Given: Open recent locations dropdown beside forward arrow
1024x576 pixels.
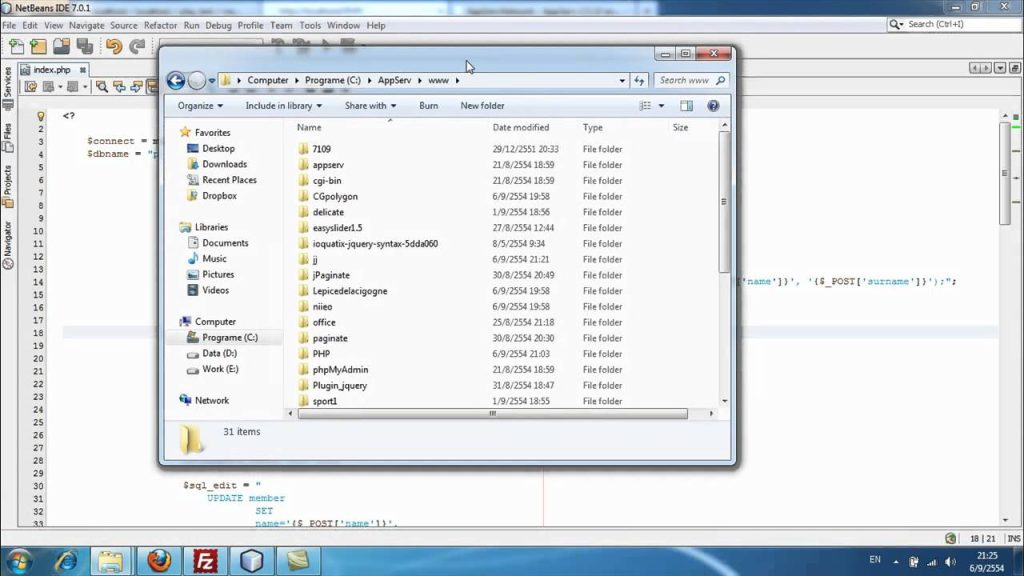Looking at the screenshot, I should [x=212, y=81].
